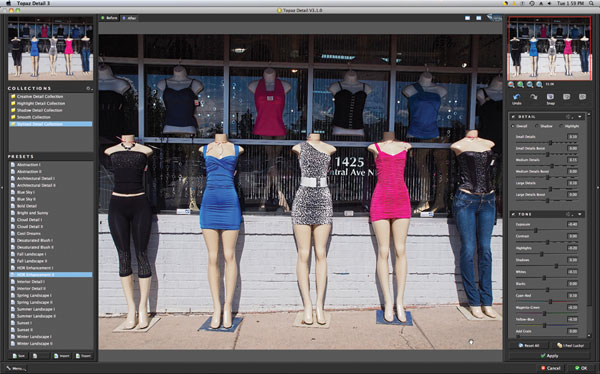Collapse the Detail panel with its arrow
The width and height of the screenshot is (600, 374).
click(x=580, y=116)
